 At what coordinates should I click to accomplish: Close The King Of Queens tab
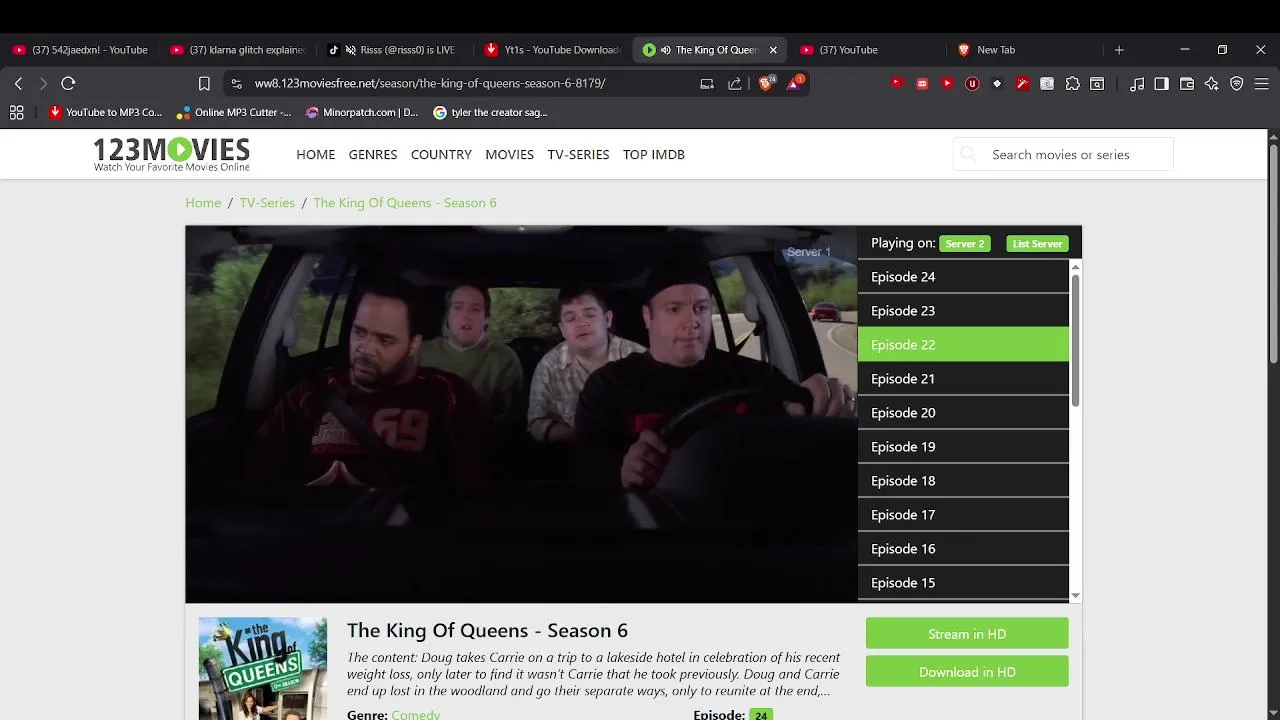(773, 50)
